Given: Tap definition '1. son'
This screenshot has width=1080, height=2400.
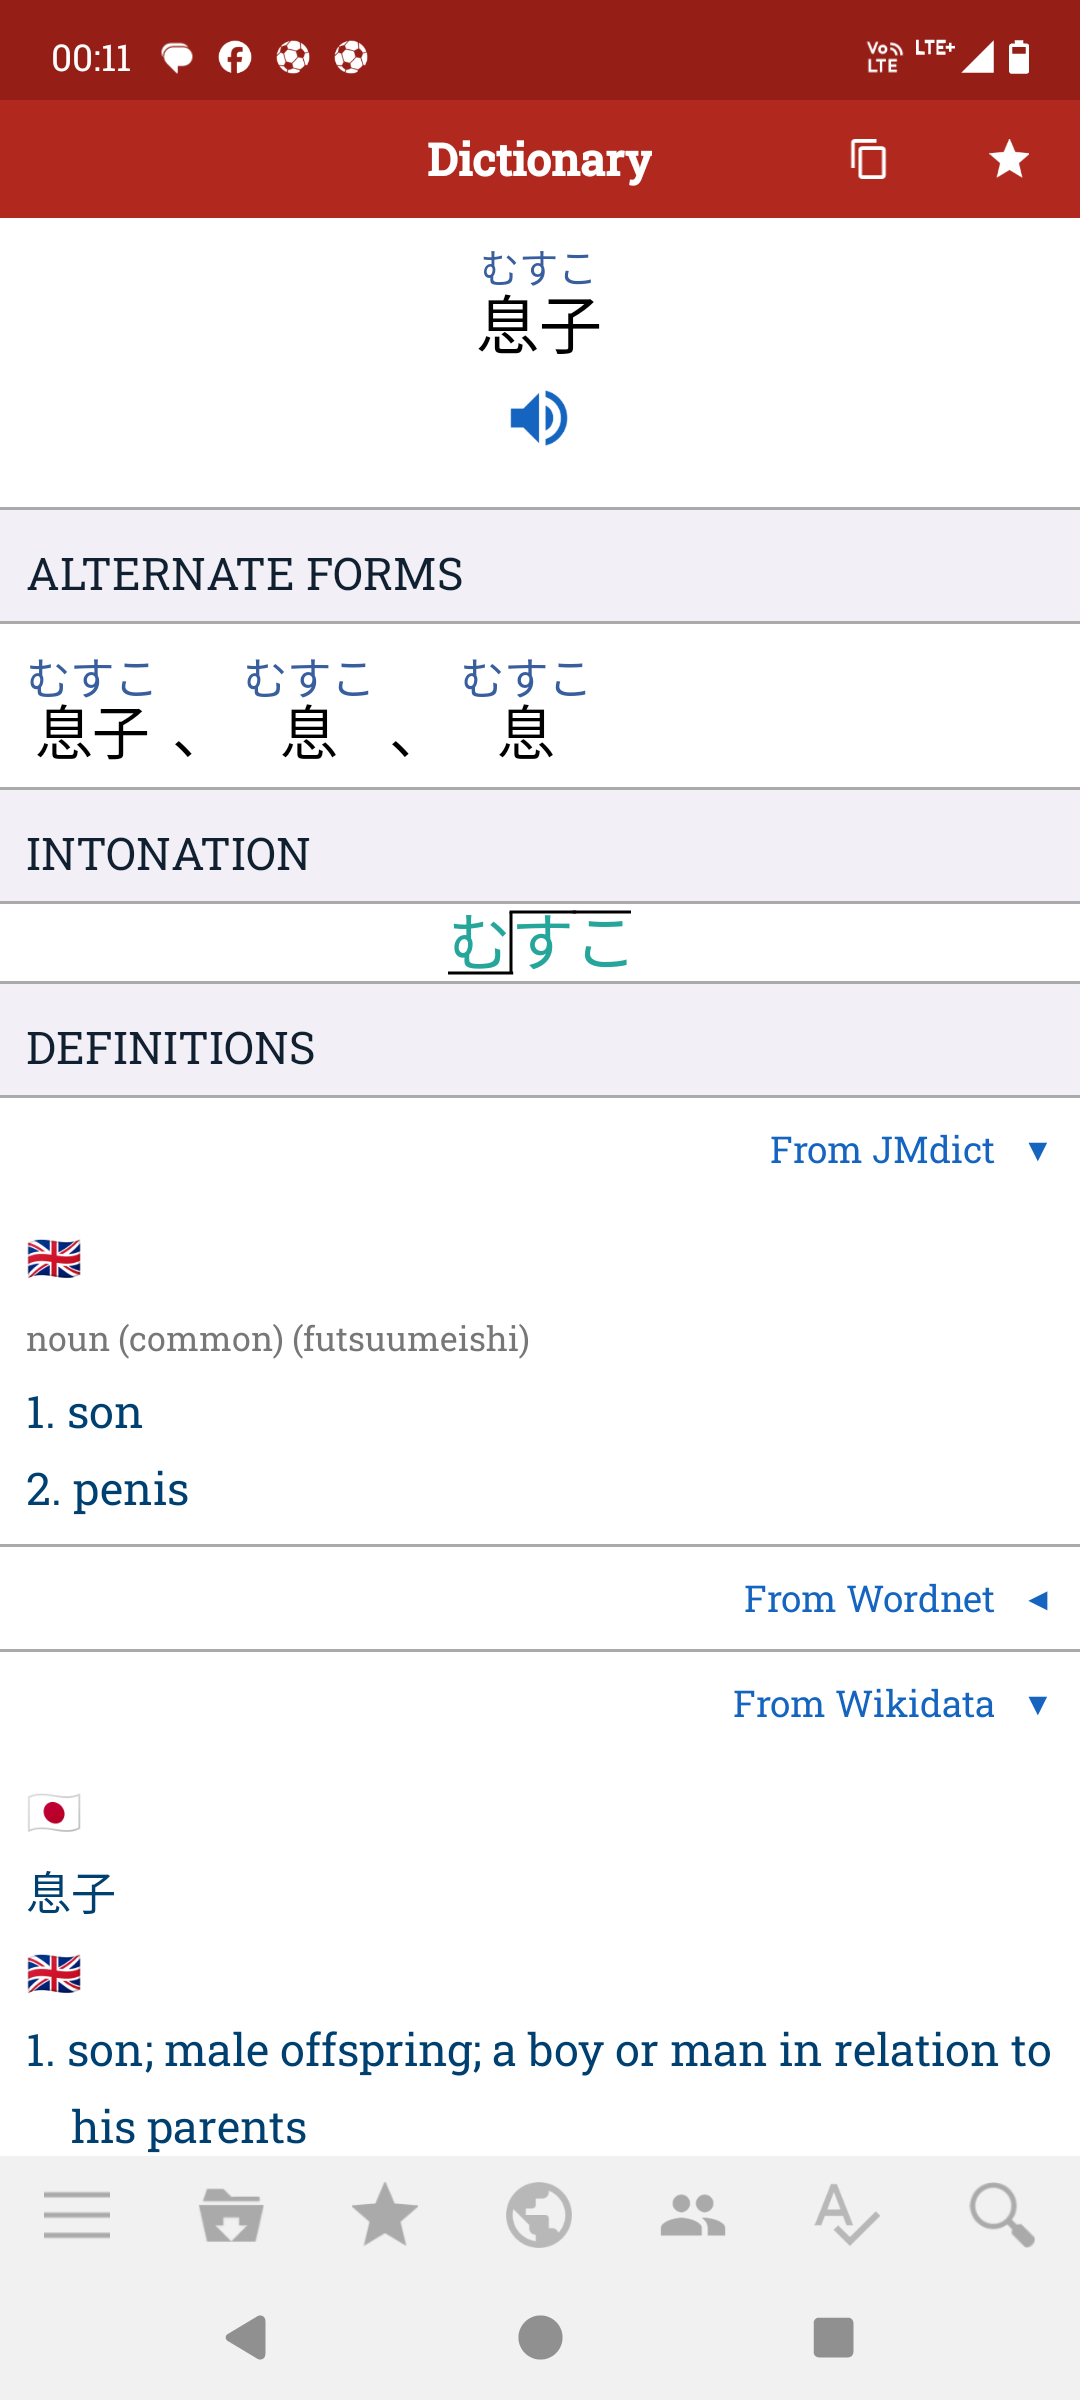Looking at the screenshot, I should point(85,1412).
